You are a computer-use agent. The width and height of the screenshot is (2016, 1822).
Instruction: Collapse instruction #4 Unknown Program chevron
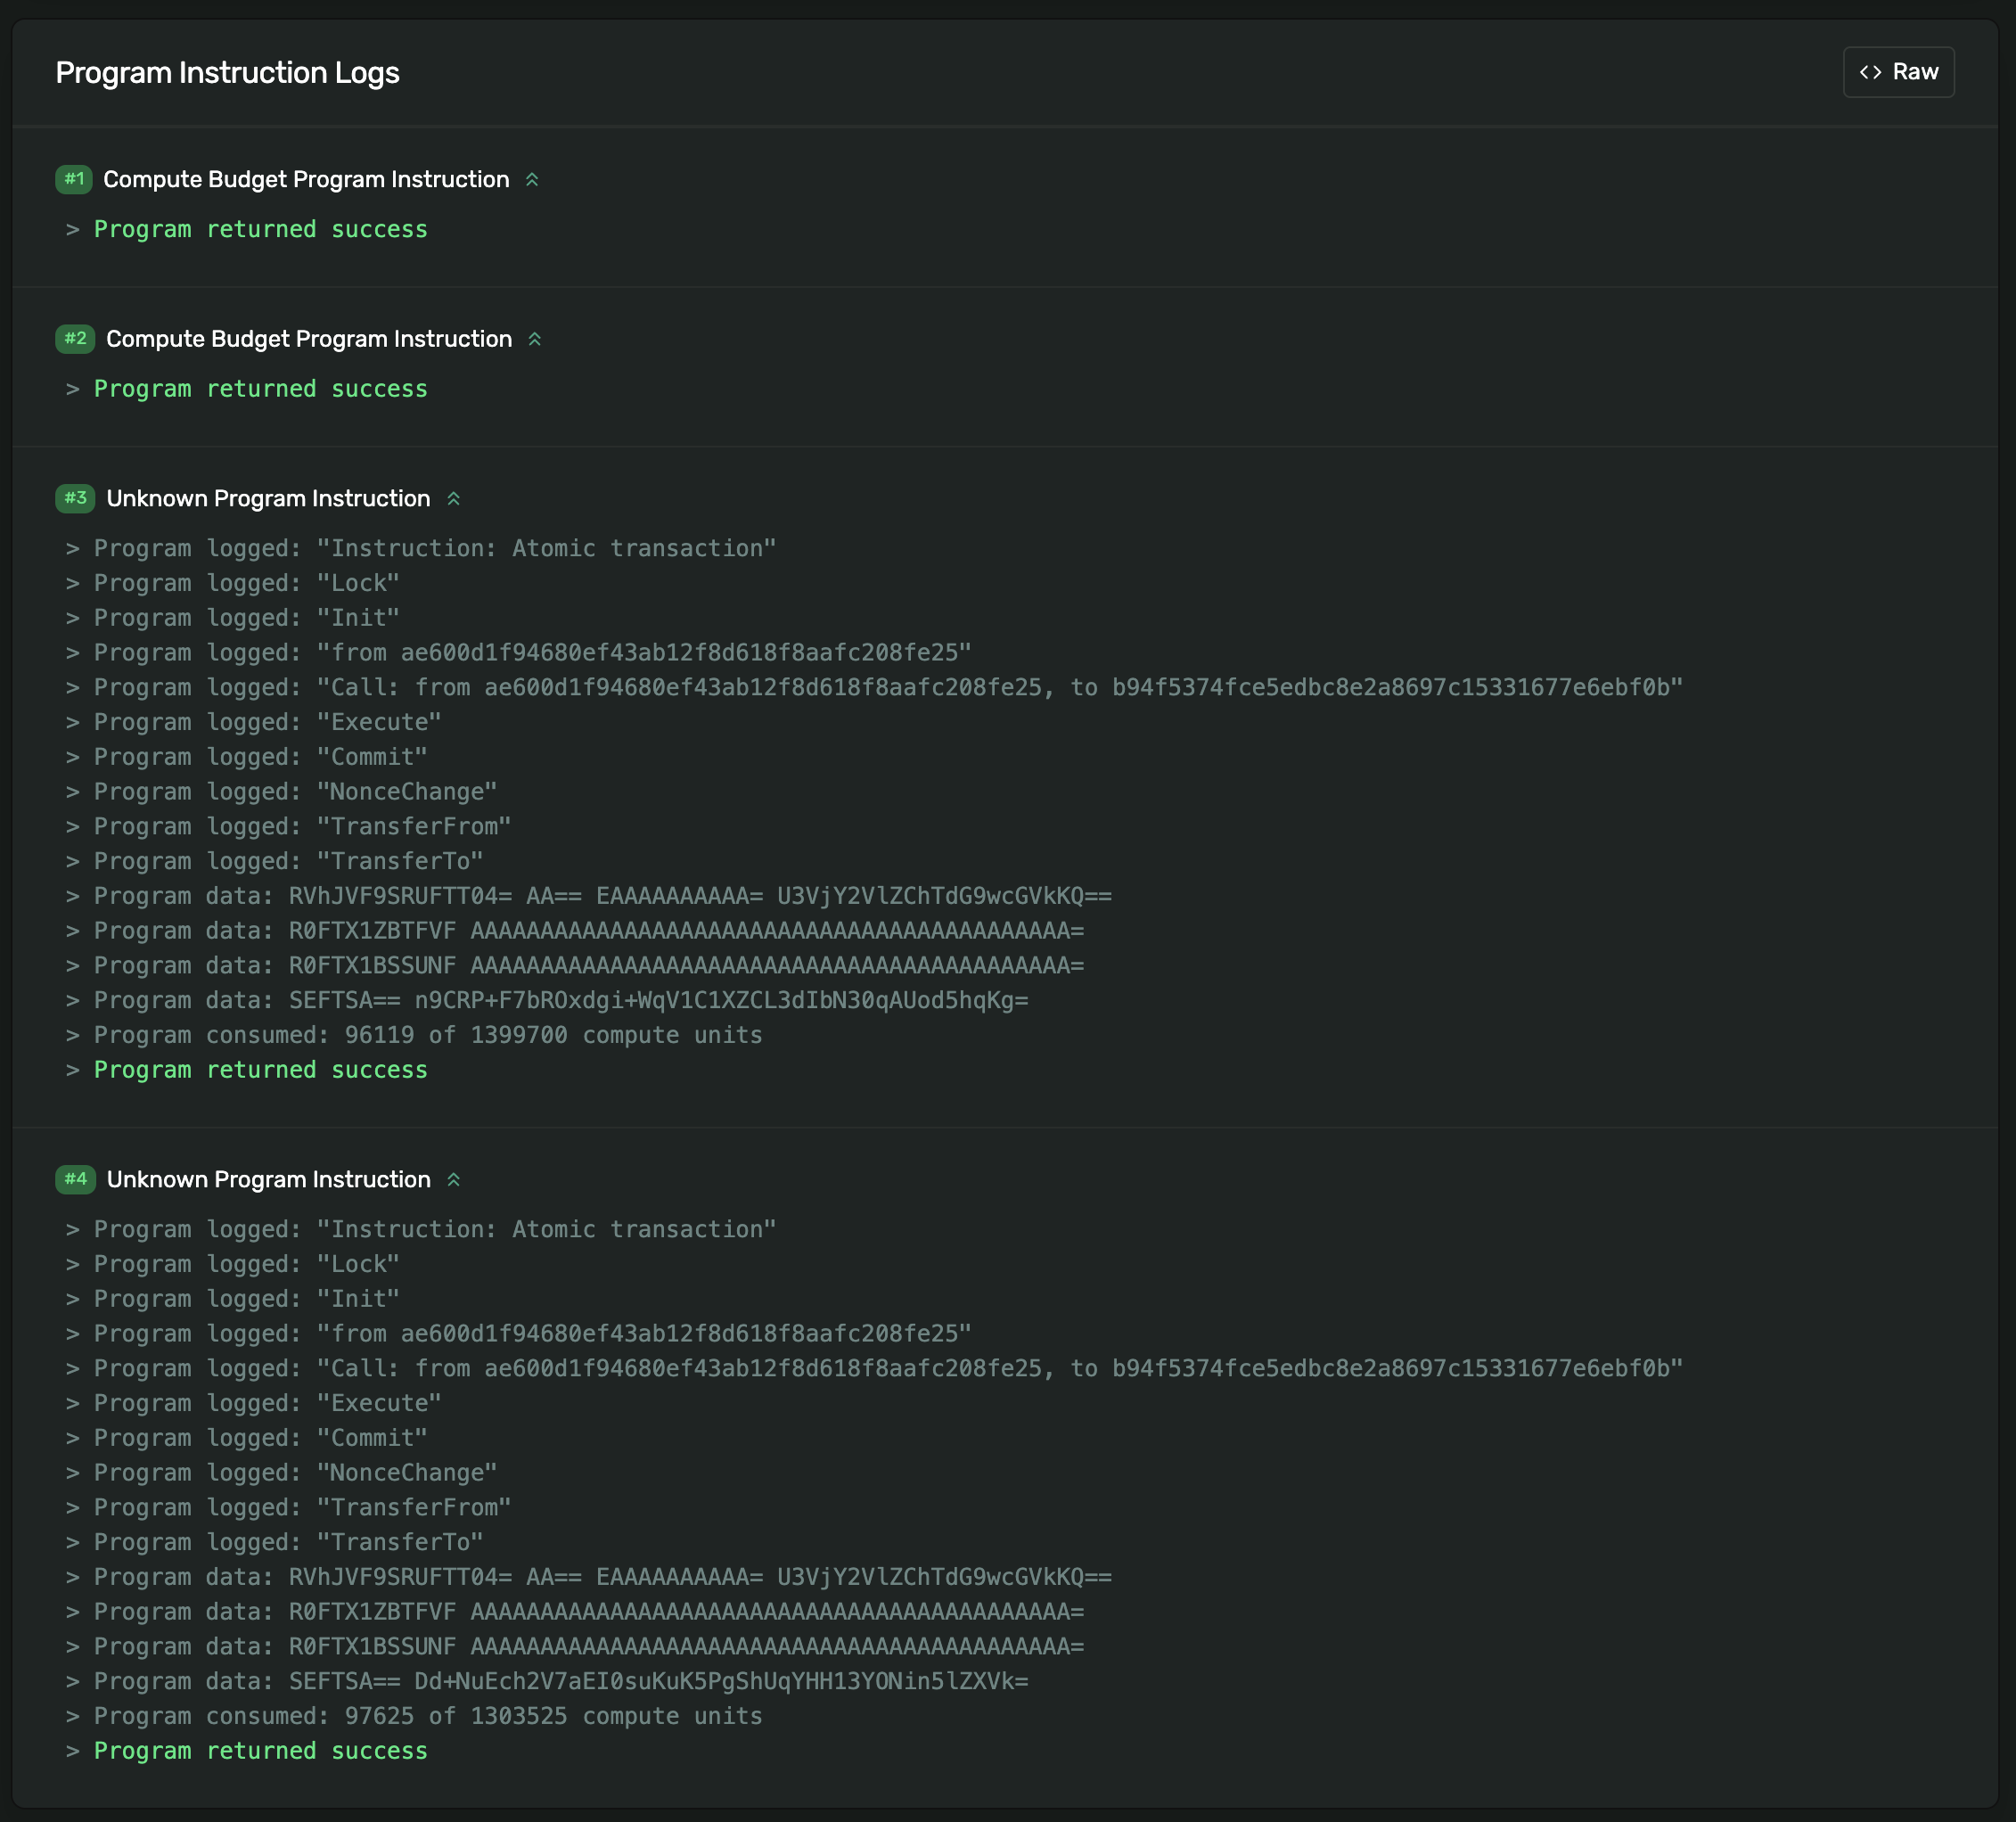point(453,1180)
